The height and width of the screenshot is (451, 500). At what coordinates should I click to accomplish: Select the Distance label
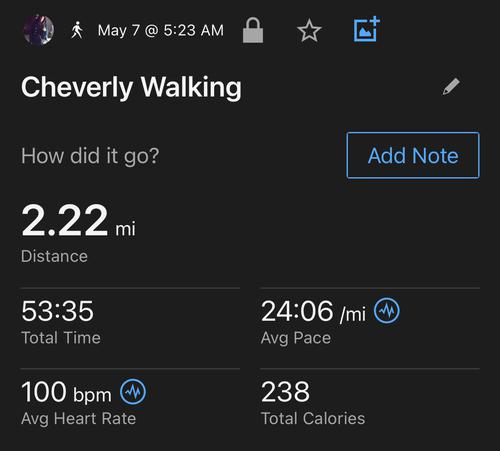click(x=54, y=256)
